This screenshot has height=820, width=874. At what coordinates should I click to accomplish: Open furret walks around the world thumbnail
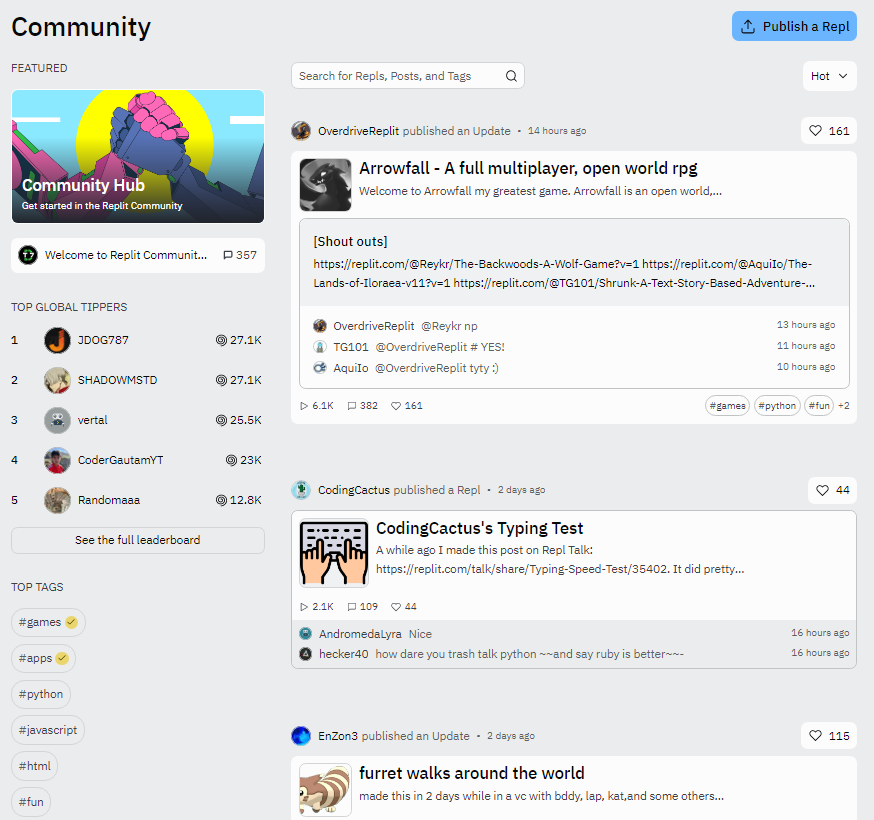326,790
